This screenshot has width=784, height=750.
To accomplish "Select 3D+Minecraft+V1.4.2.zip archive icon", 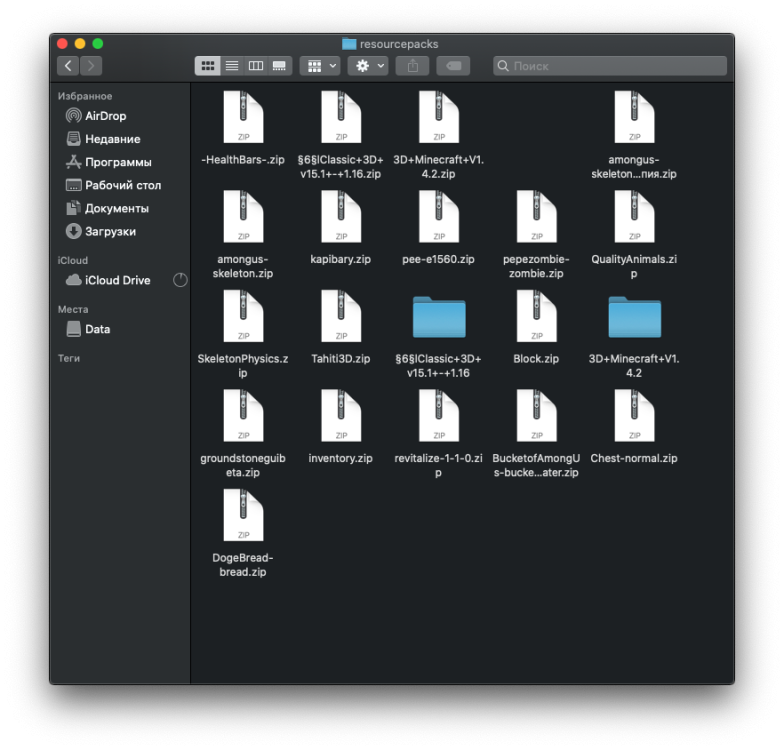I will [438, 117].
